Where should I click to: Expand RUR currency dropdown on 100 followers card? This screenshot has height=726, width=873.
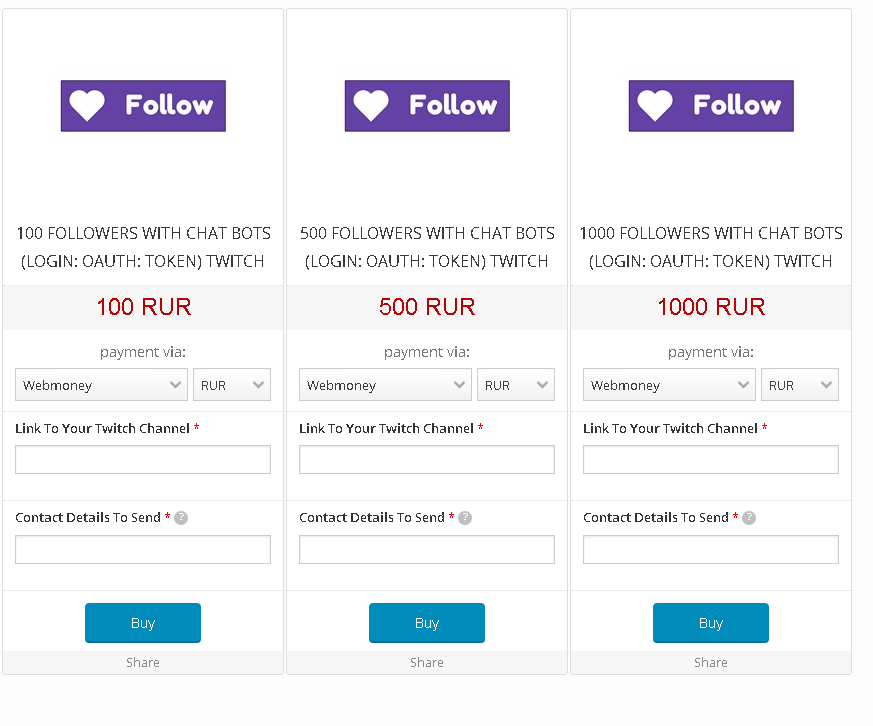point(232,385)
